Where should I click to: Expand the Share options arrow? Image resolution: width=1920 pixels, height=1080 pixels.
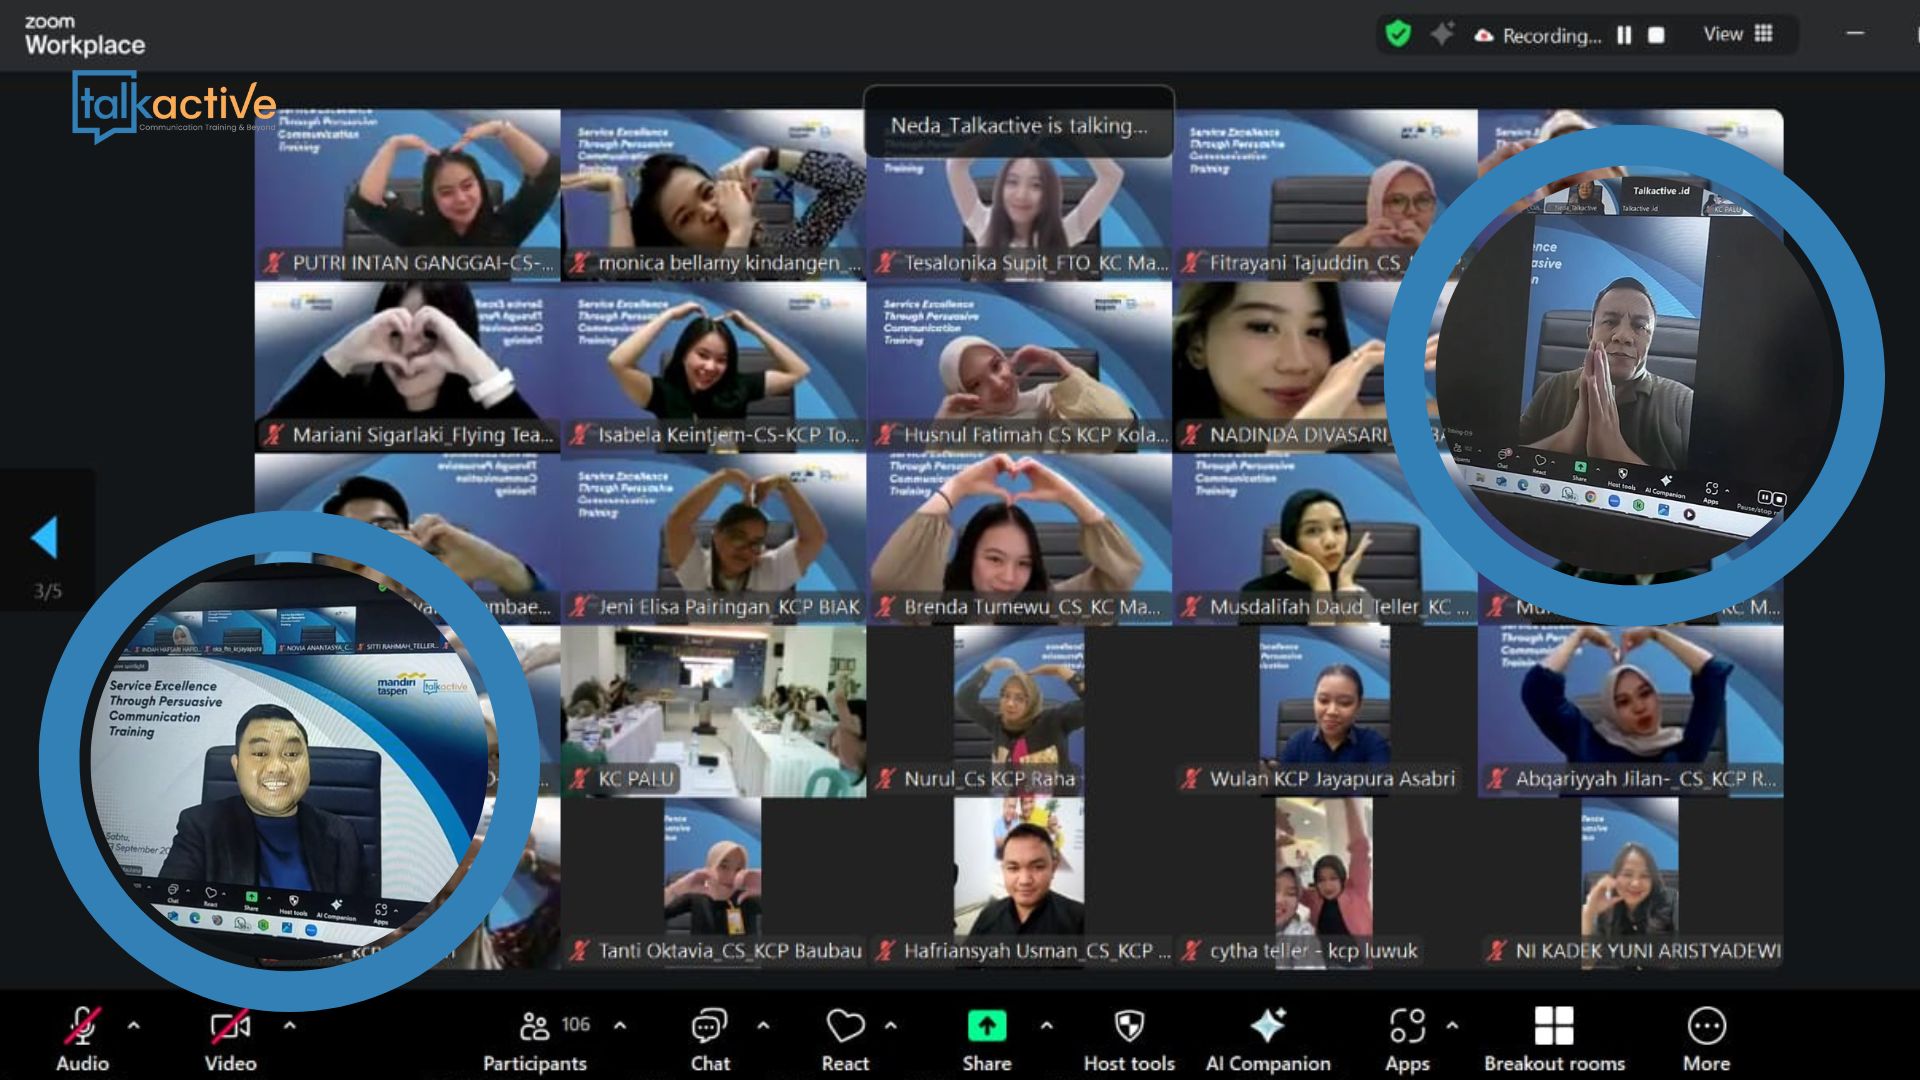pos(1046,1026)
